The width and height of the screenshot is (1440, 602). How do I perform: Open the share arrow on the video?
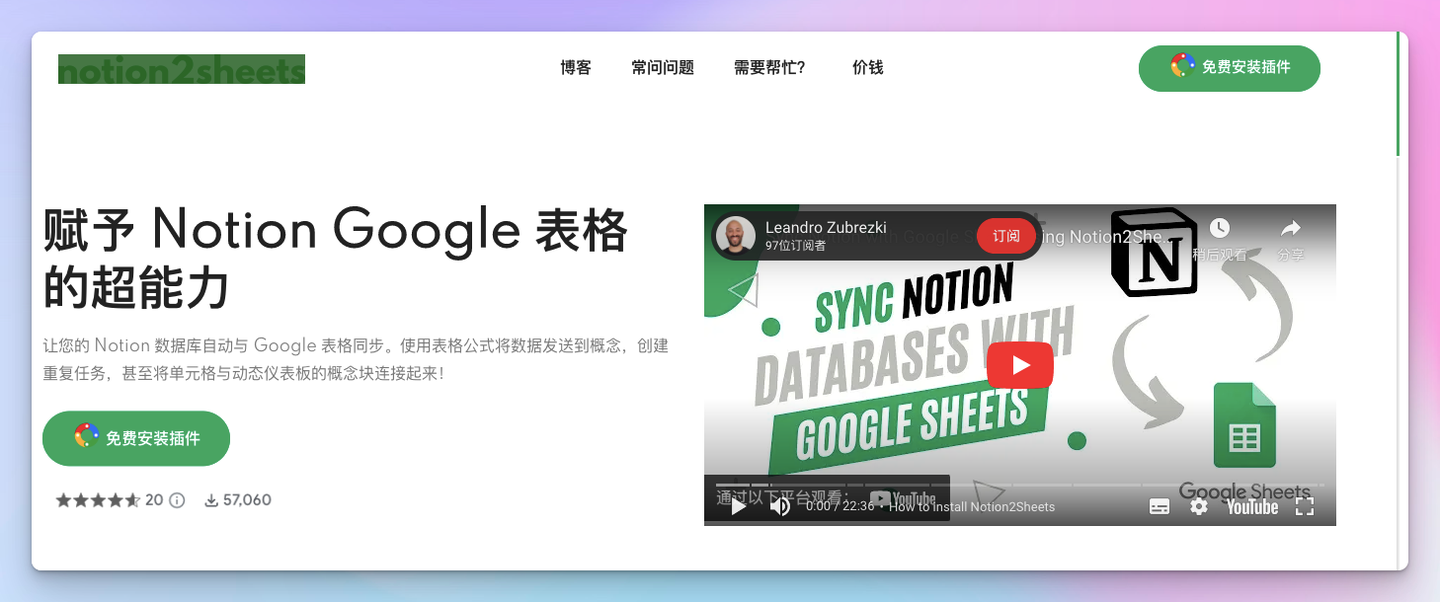point(1290,228)
